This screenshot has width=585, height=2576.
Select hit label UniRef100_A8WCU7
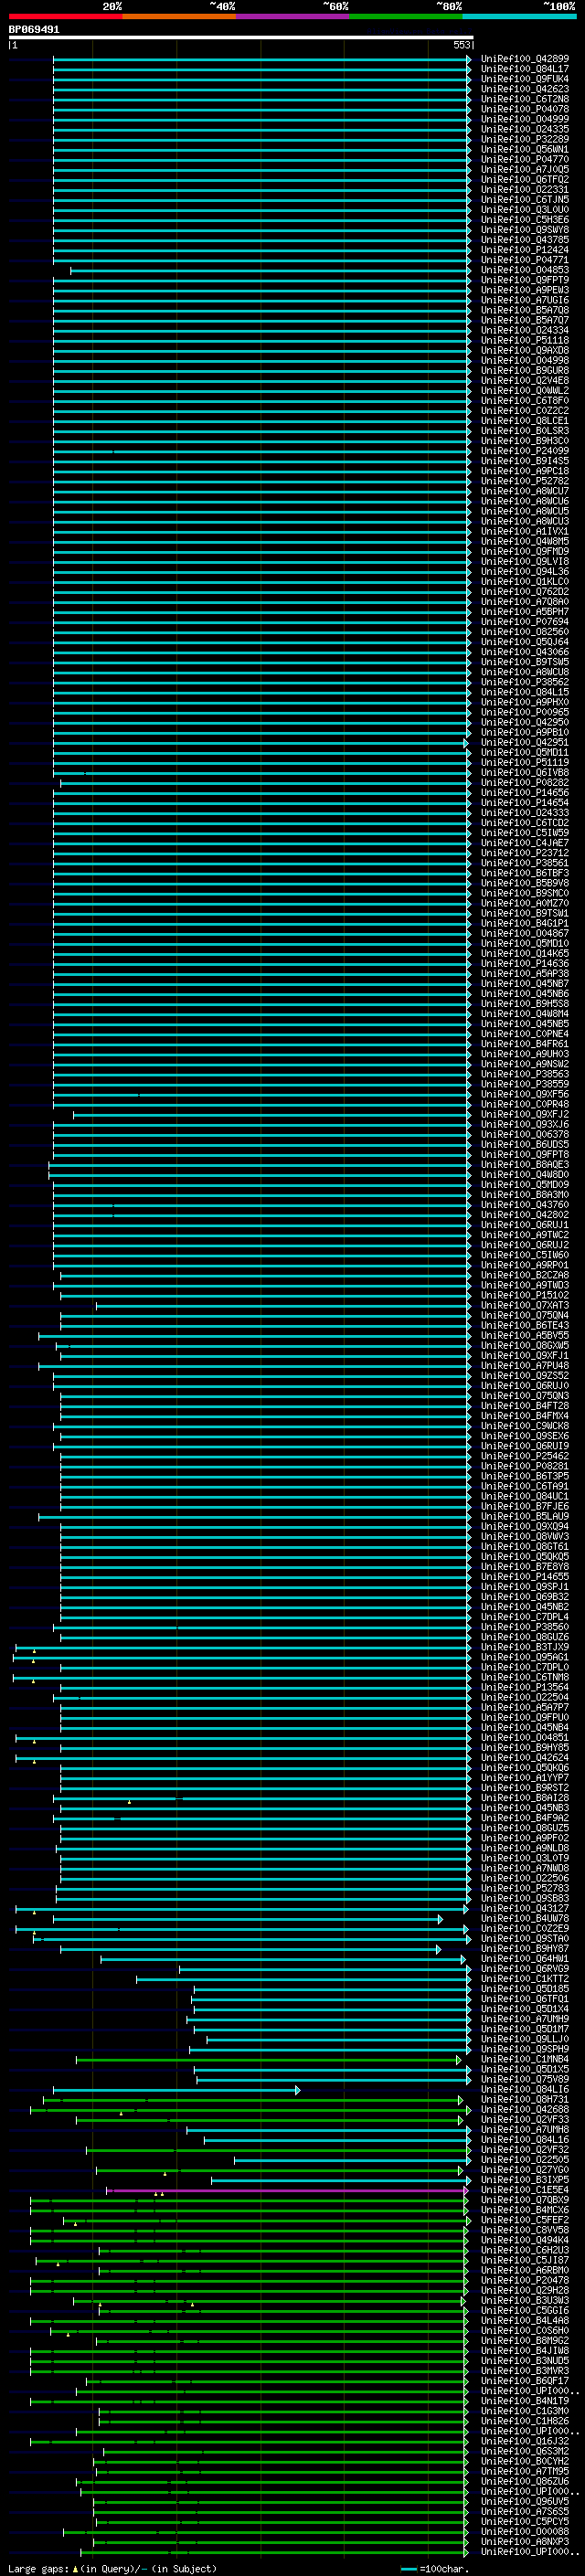pyautogui.click(x=525, y=491)
